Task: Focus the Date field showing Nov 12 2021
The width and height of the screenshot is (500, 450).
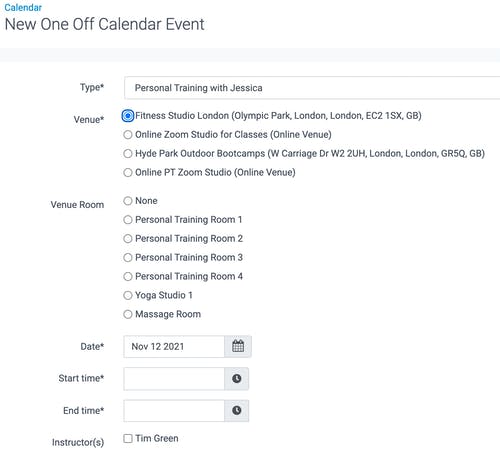Action: (x=174, y=346)
